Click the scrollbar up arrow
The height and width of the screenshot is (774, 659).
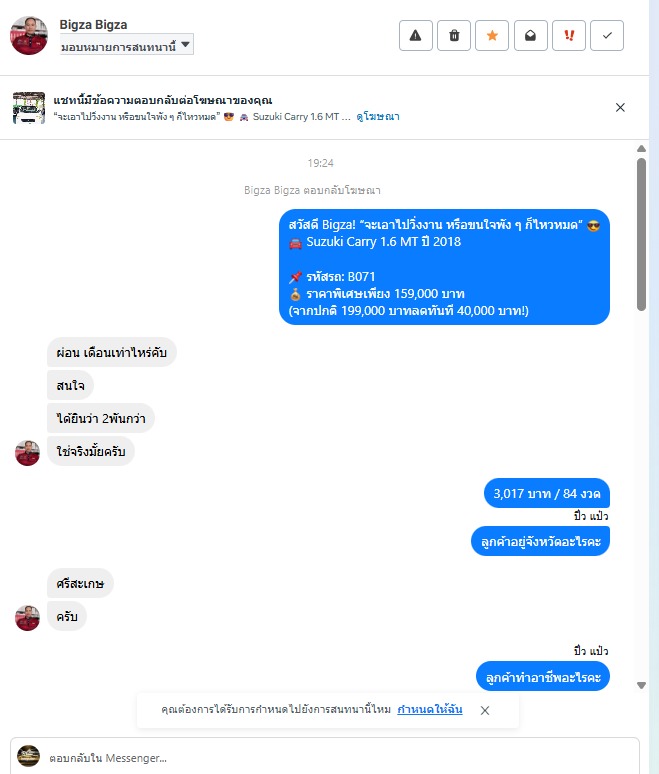pos(641,149)
